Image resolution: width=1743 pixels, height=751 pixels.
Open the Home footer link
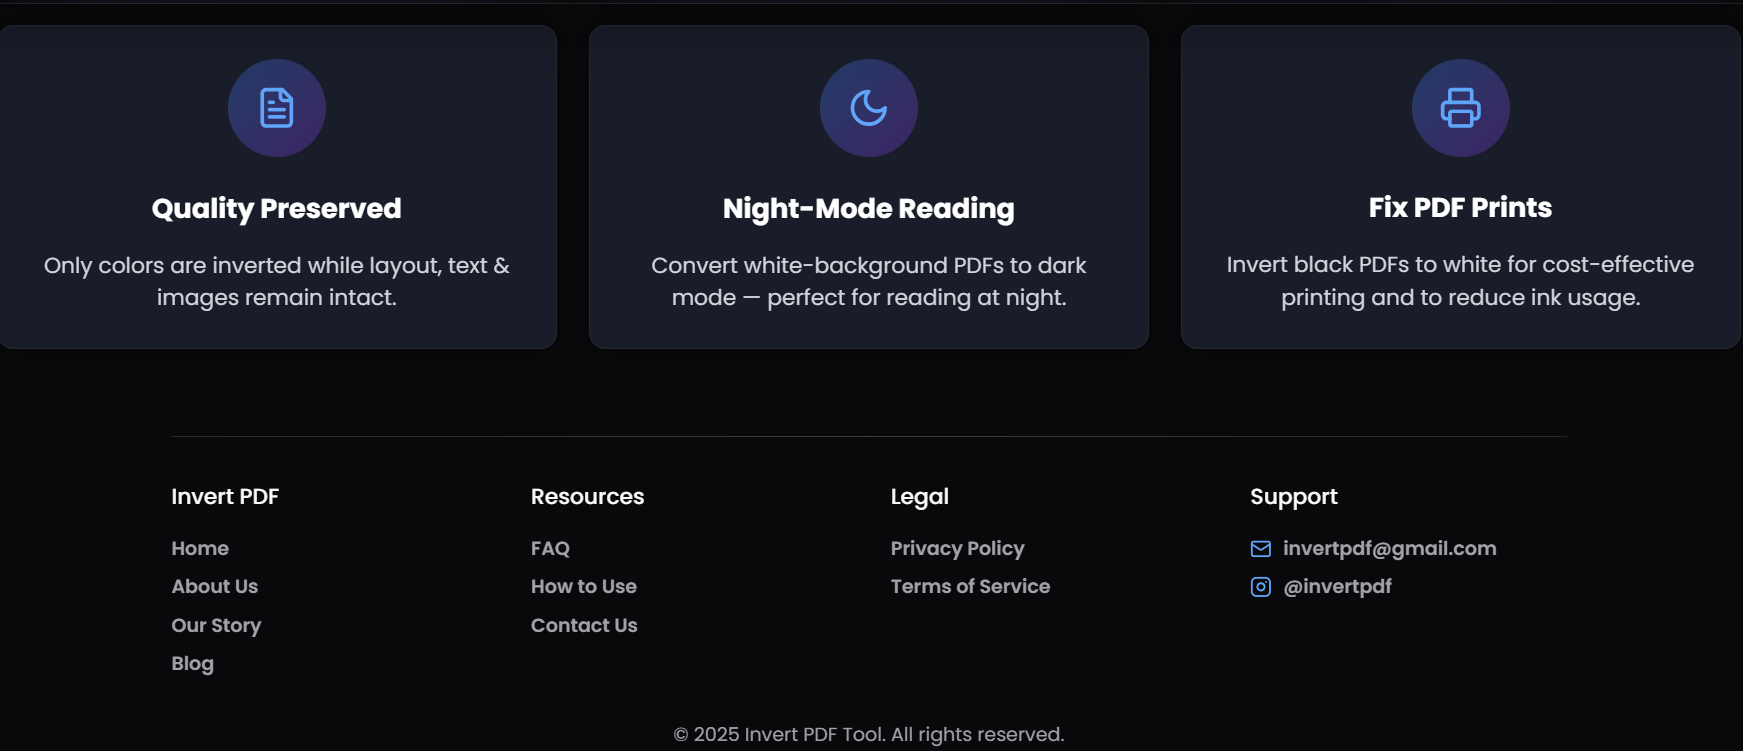[x=200, y=548]
